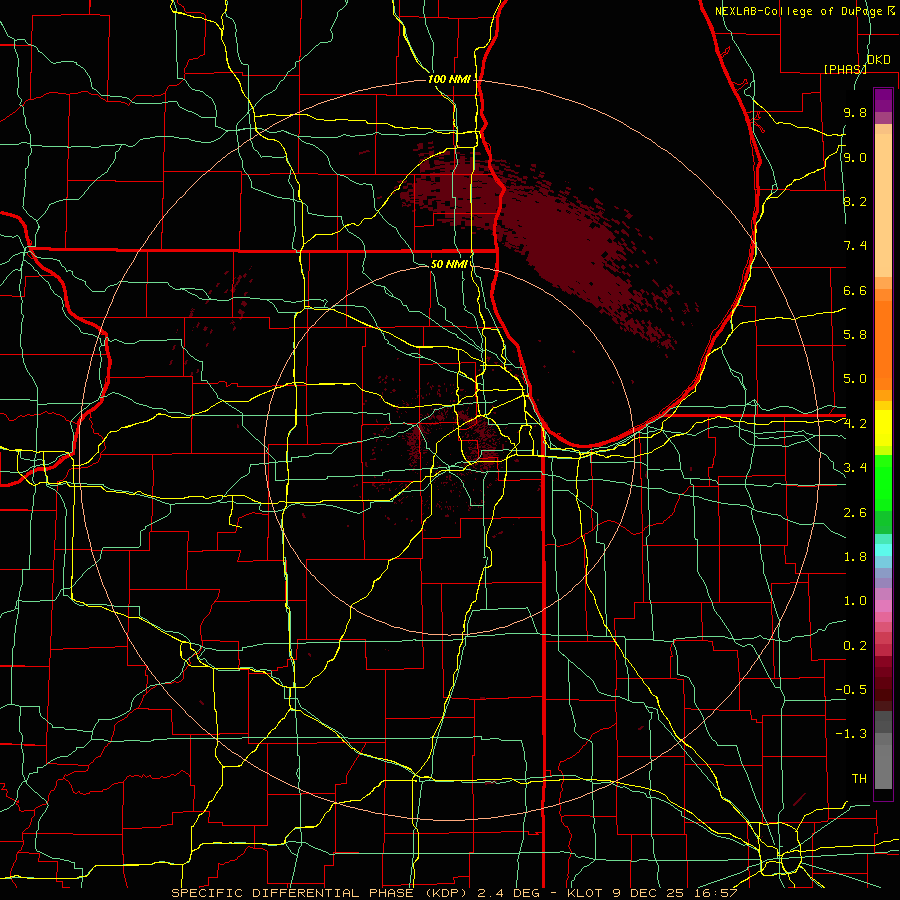Select the -1.3 scale value

point(851,734)
